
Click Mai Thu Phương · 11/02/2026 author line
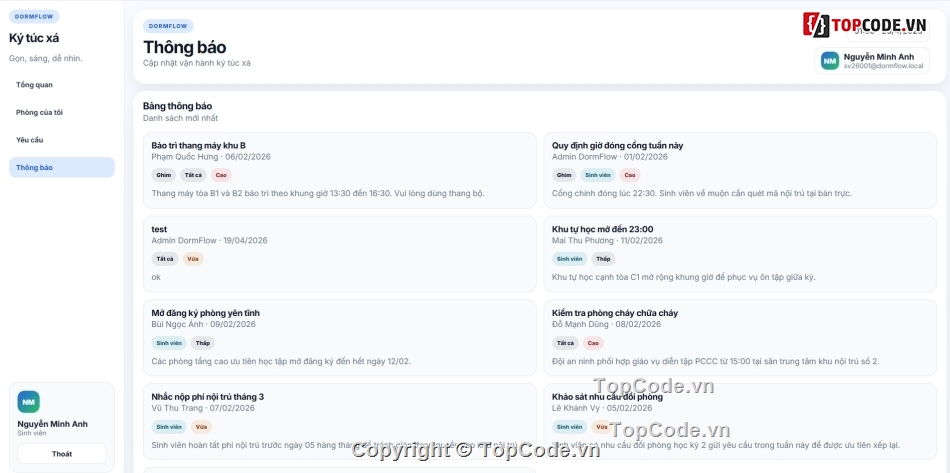(x=607, y=240)
